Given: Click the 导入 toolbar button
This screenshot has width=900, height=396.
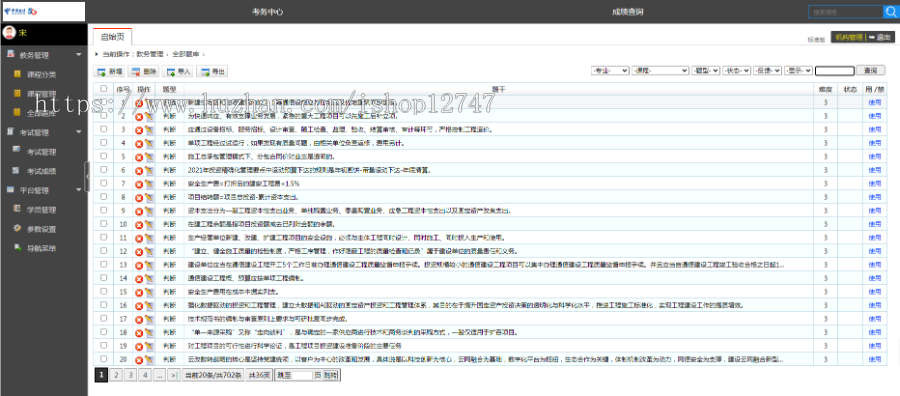Looking at the screenshot, I should 177,71.
